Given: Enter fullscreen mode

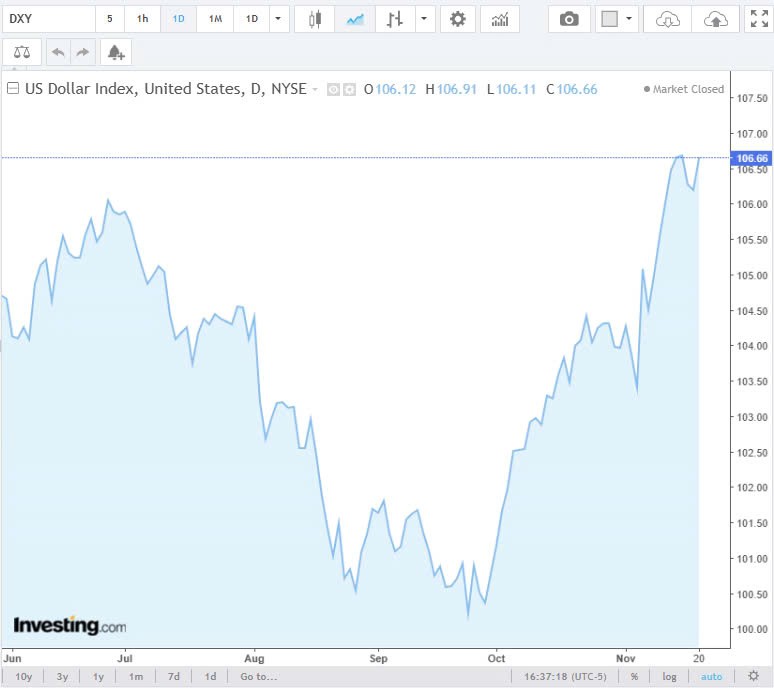Looking at the screenshot, I should (759, 19).
